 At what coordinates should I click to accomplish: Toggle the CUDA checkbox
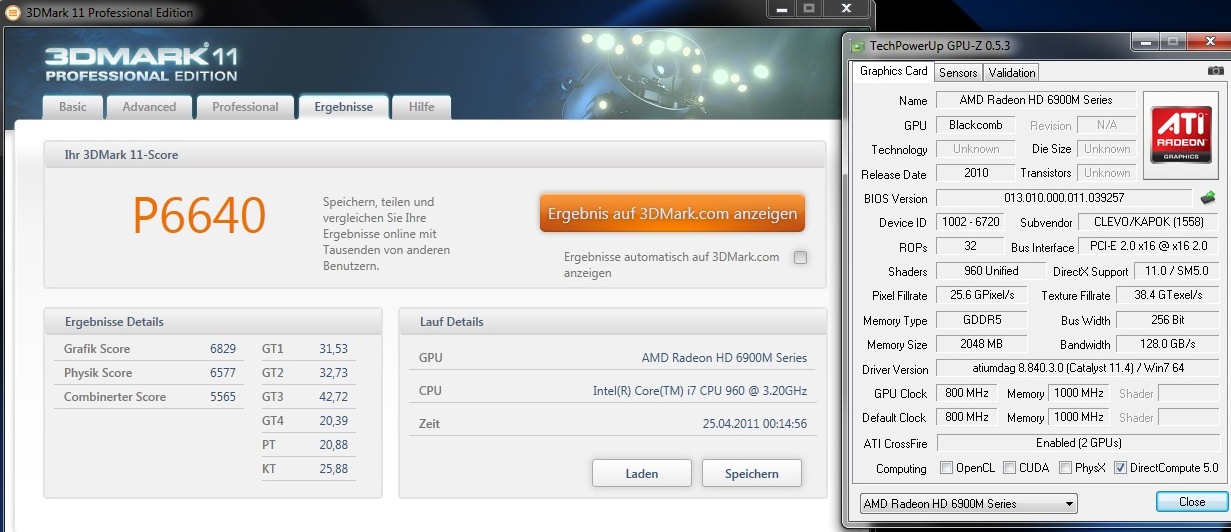point(1009,468)
